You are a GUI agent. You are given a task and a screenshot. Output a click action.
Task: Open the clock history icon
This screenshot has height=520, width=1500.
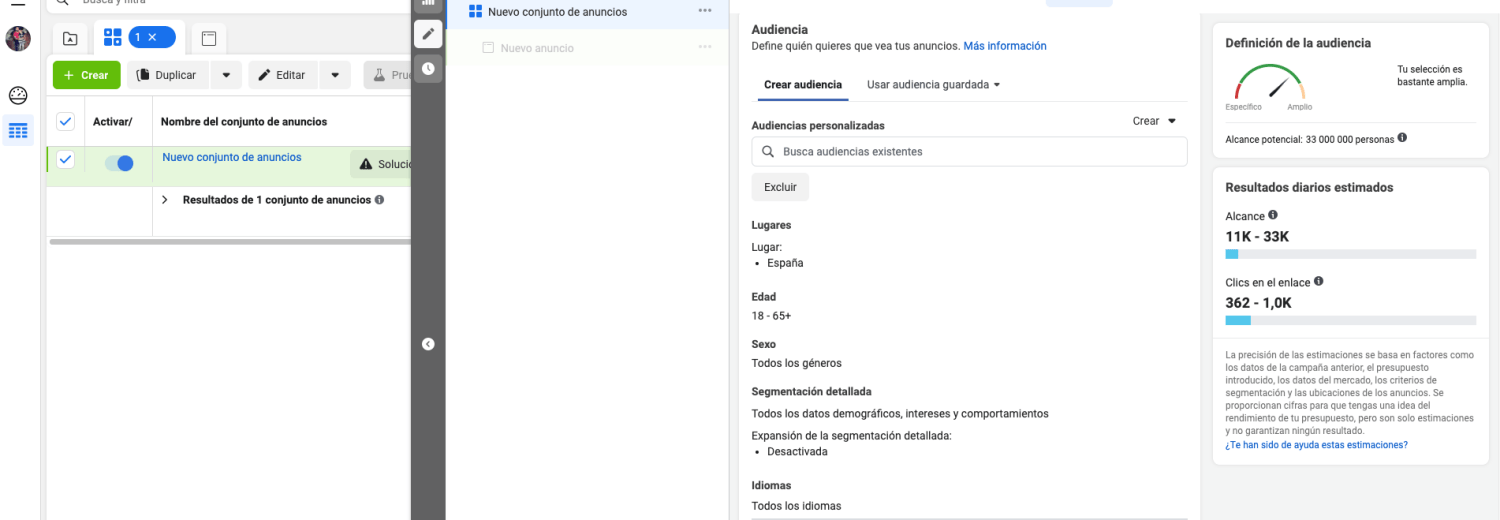[428, 68]
